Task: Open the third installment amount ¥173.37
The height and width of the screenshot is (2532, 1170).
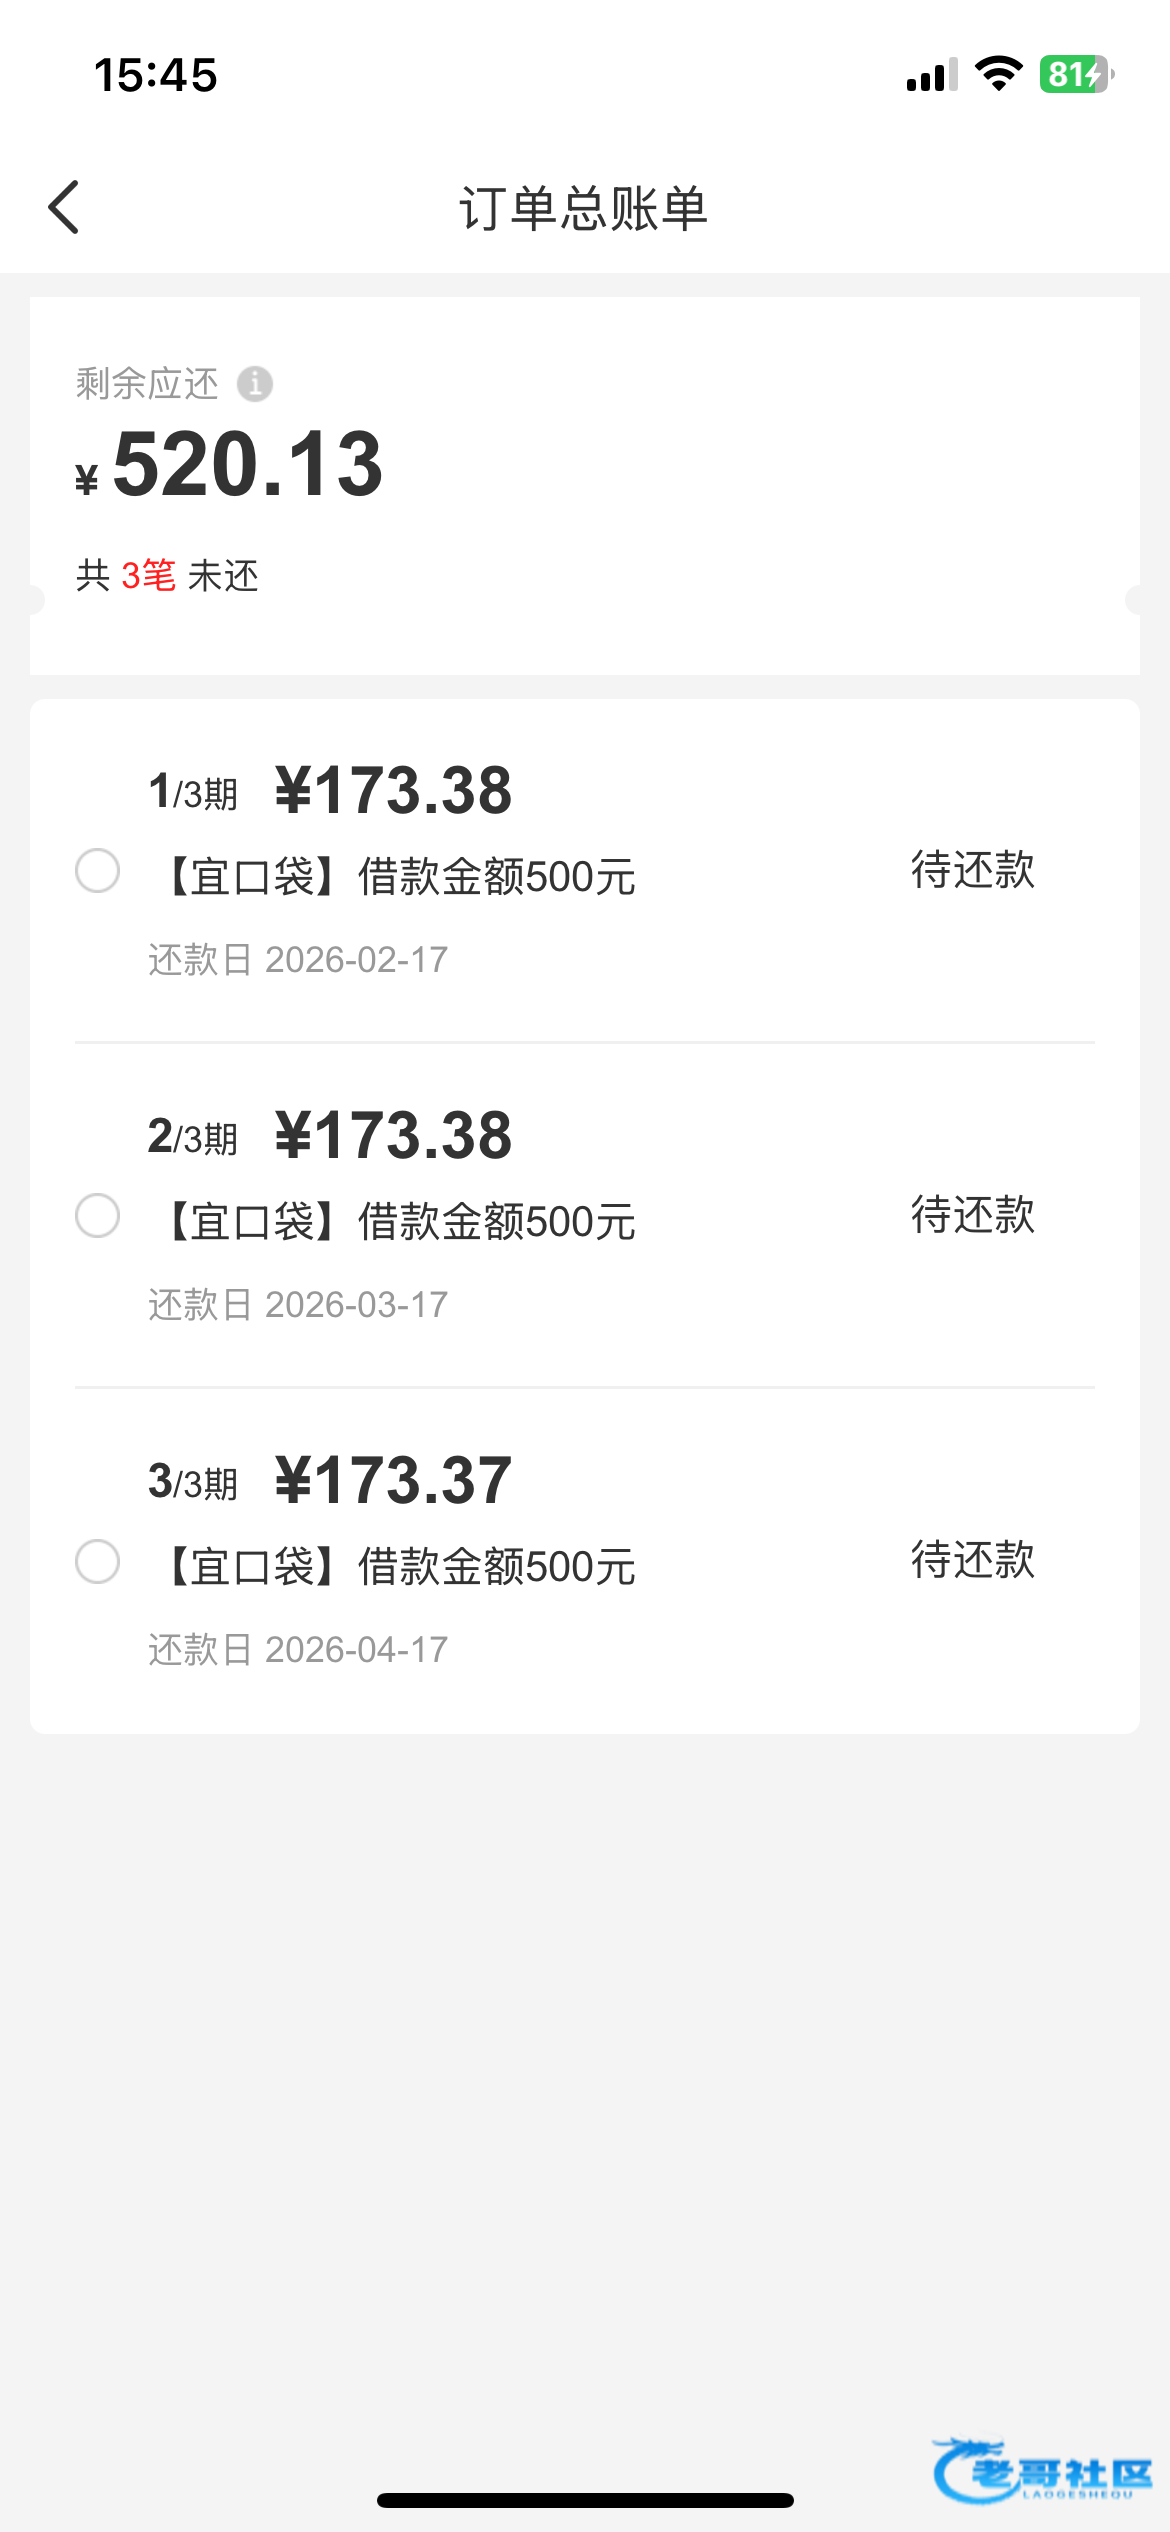Action: tap(393, 1480)
